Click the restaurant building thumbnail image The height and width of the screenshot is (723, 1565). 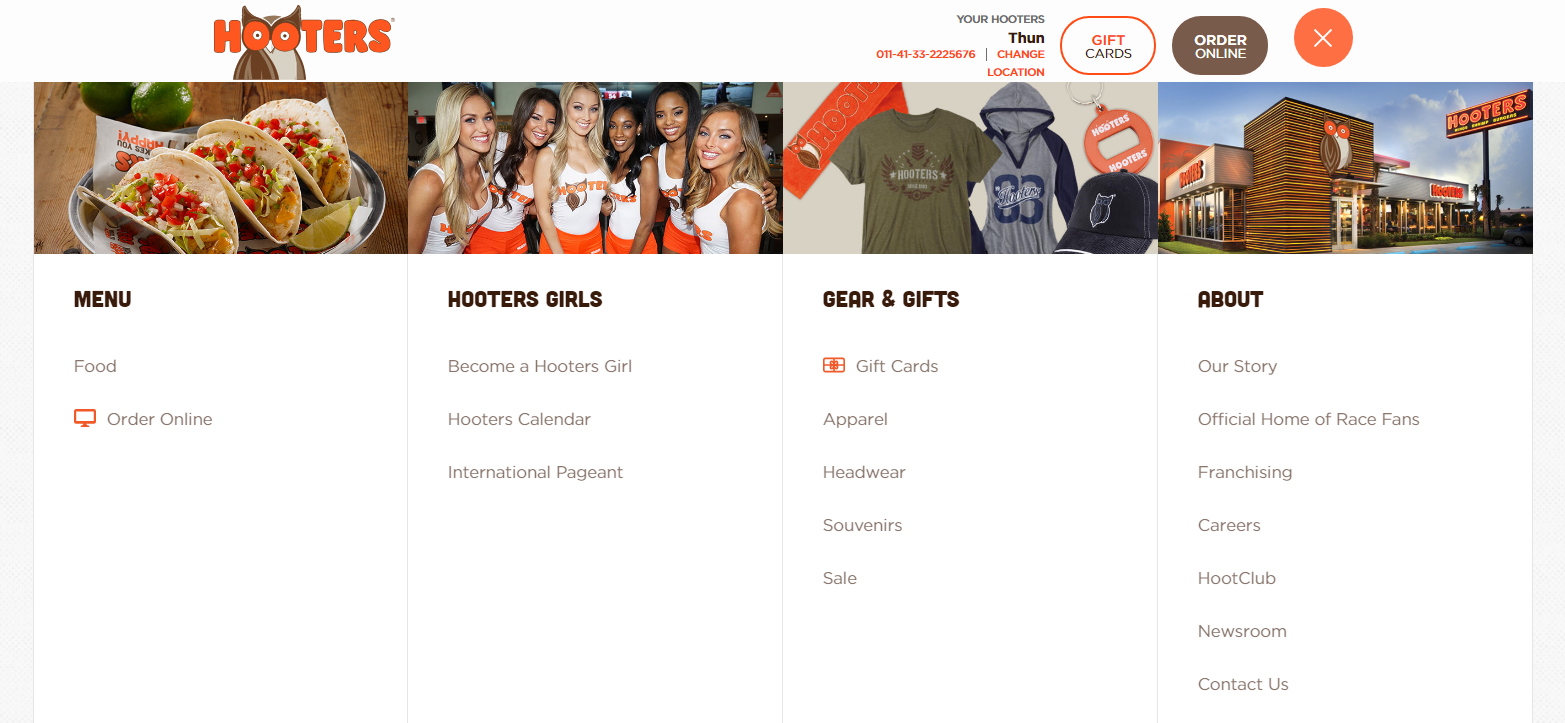[x=1345, y=168]
